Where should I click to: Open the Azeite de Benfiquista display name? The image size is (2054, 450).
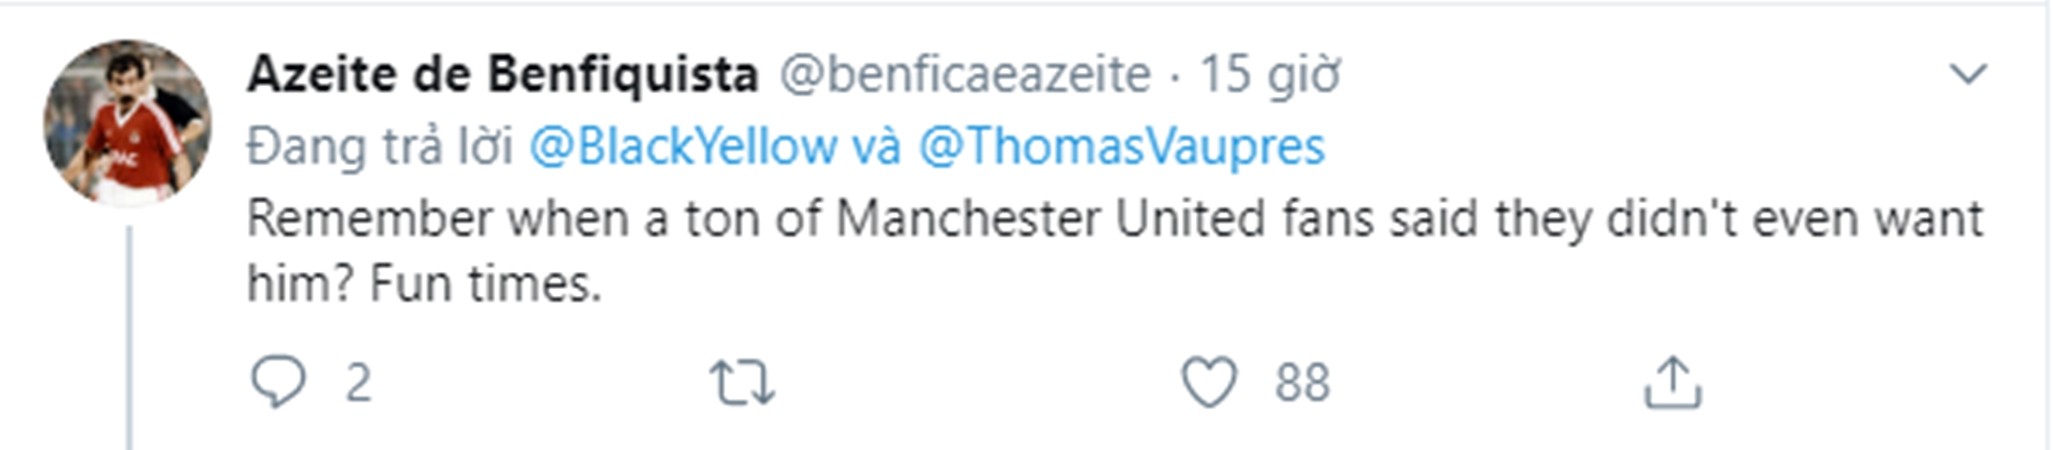tap(502, 75)
